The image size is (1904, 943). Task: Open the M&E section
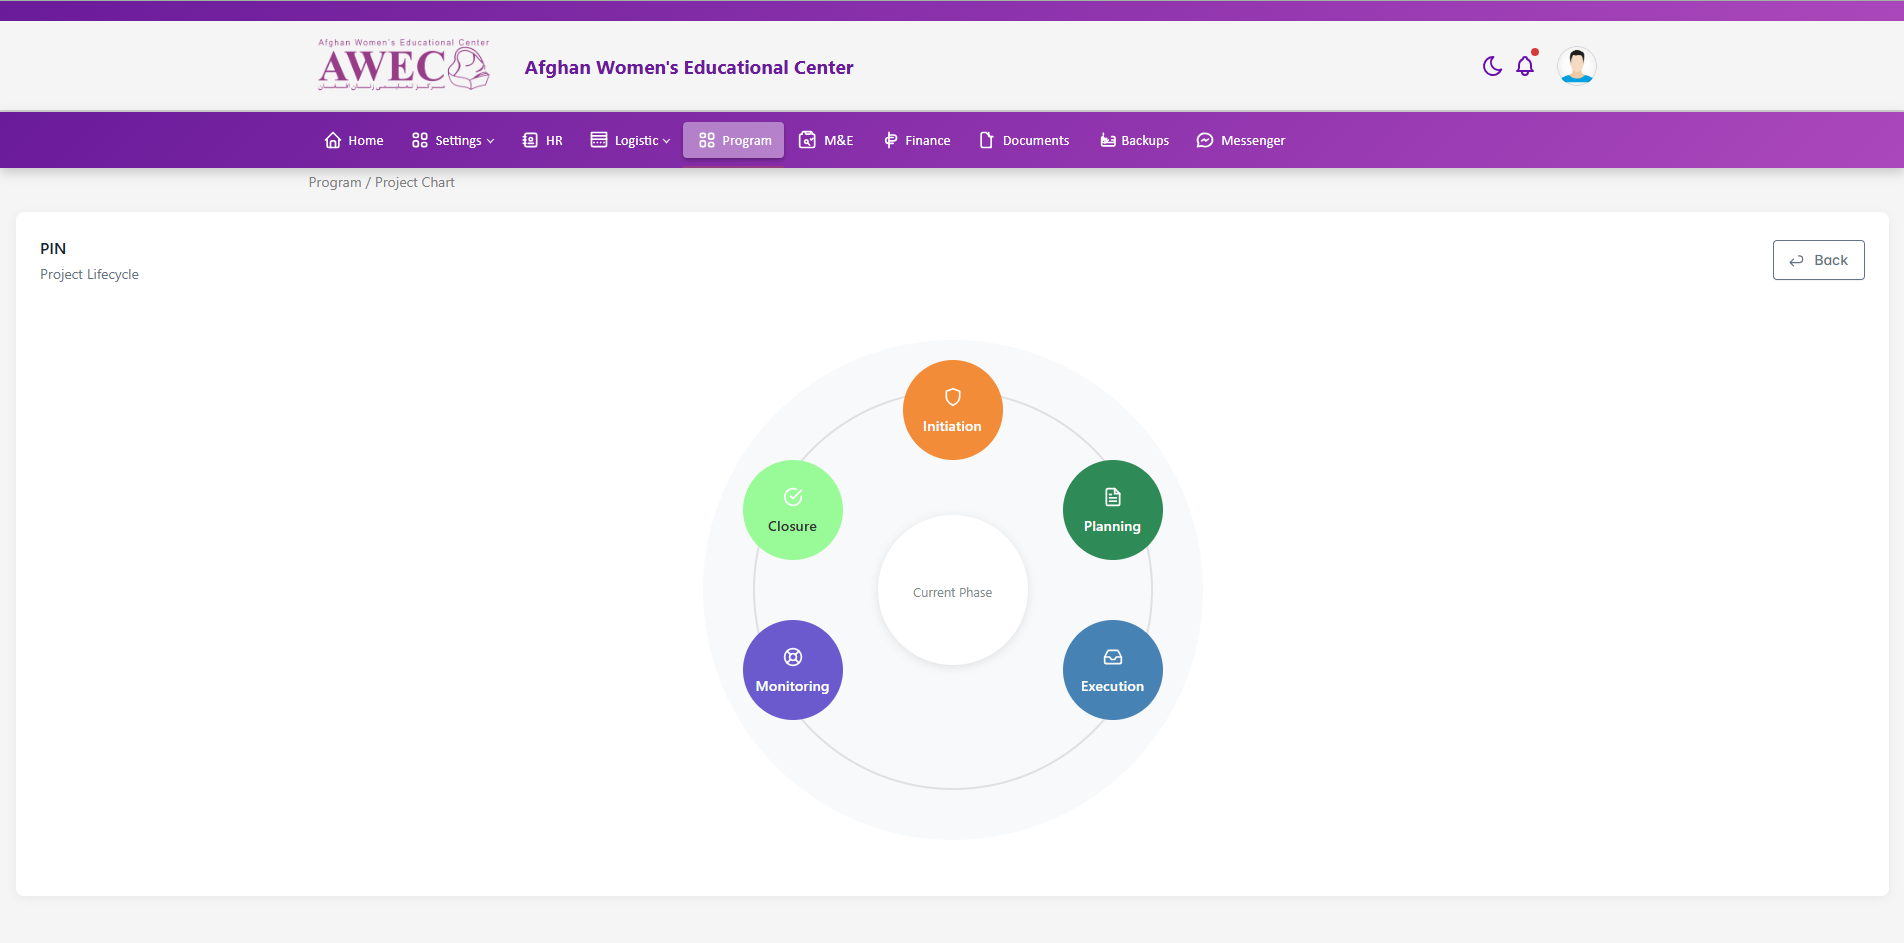[x=826, y=141]
